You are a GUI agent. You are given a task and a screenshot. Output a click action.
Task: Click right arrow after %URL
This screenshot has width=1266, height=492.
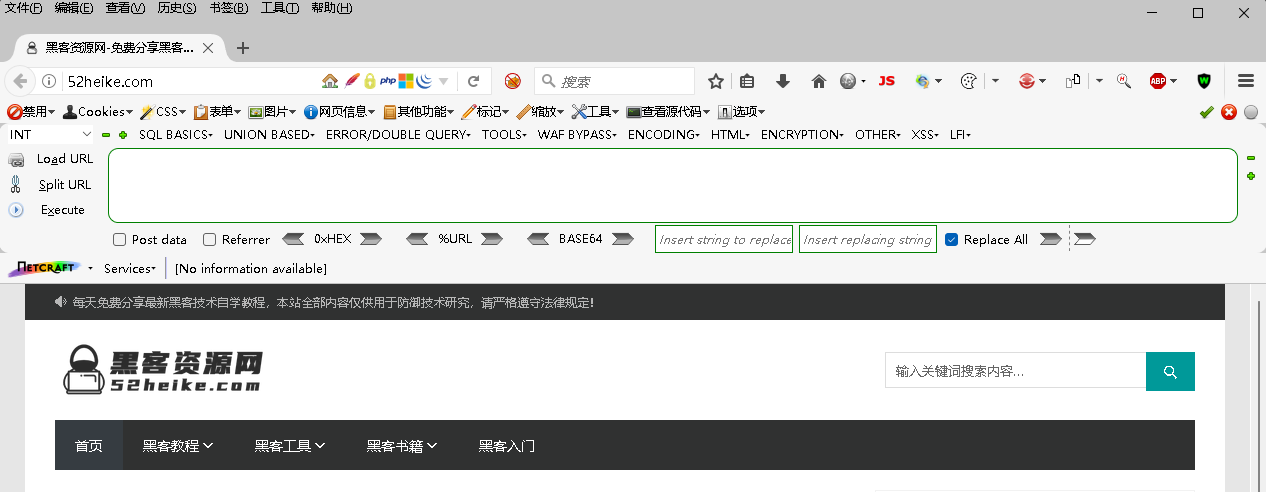pos(491,239)
